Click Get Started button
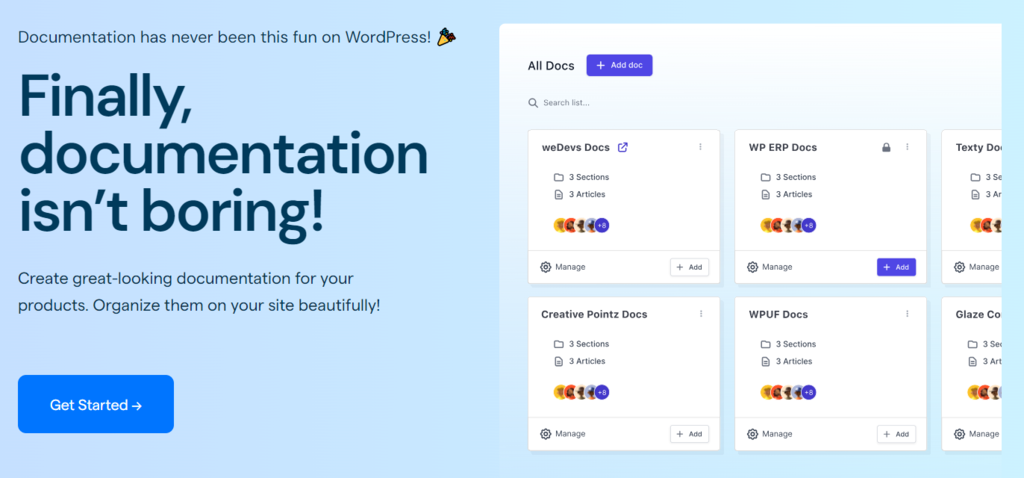 coord(96,404)
